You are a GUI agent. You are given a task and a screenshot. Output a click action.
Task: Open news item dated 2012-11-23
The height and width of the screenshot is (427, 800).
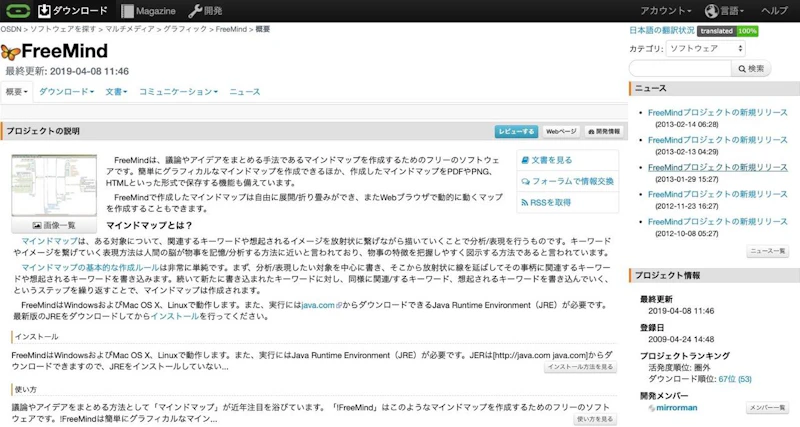coord(717,194)
